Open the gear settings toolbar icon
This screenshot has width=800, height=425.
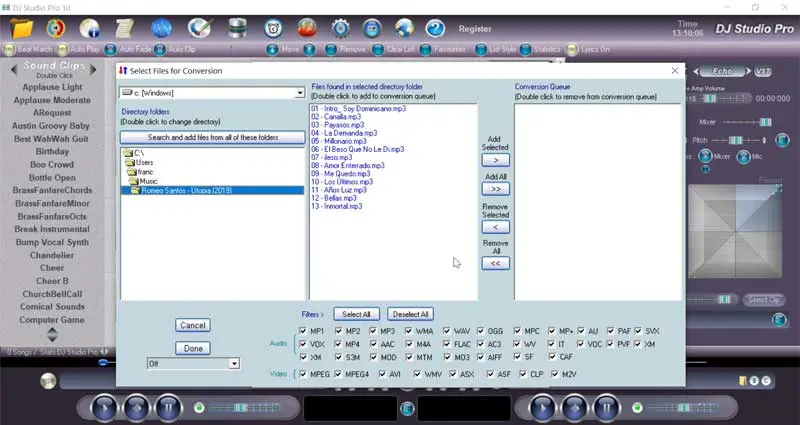340,29
